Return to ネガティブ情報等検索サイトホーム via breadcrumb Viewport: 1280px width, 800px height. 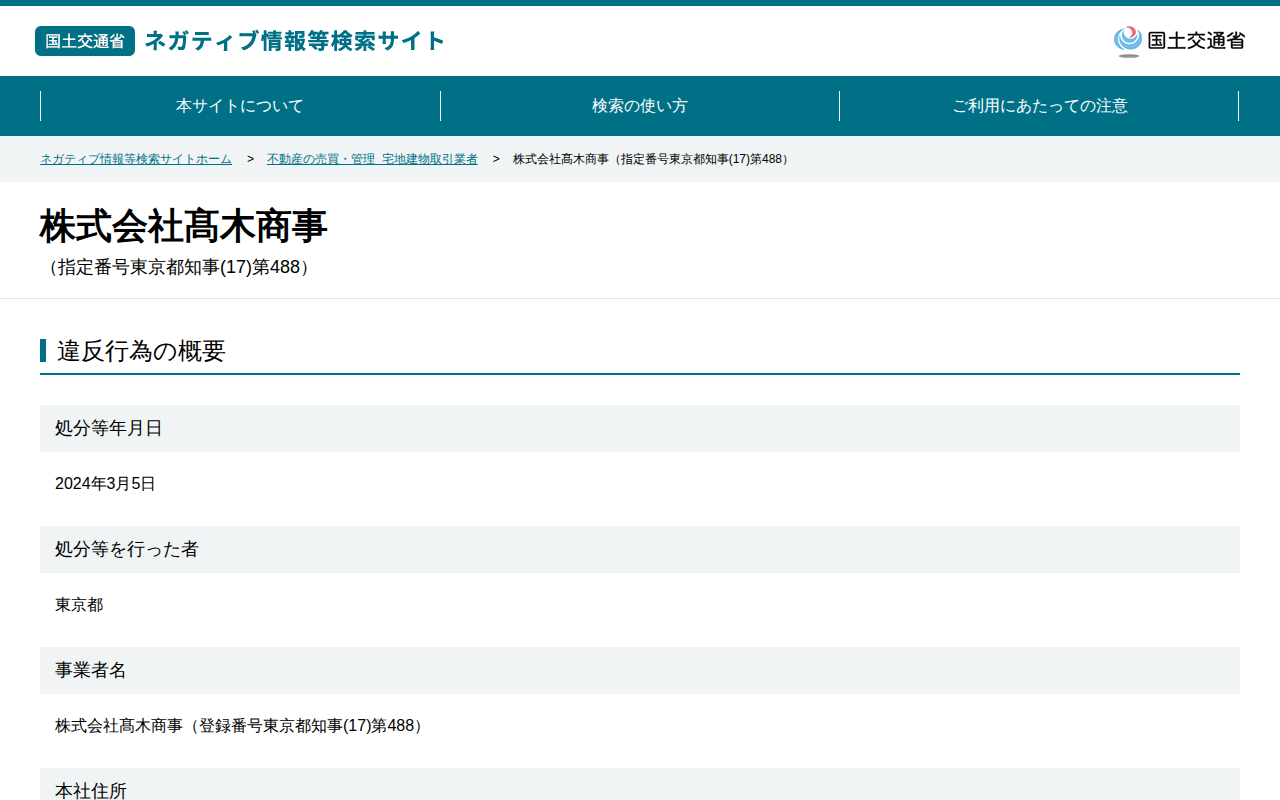(x=136, y=159)
